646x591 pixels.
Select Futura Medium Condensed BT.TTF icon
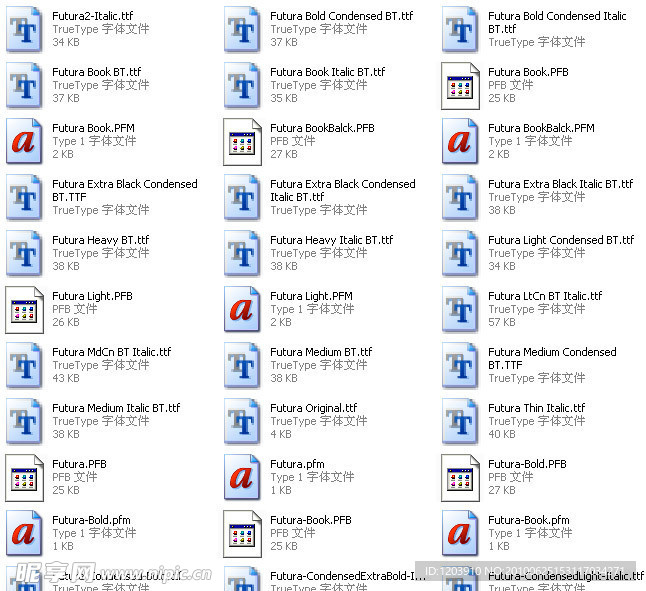[460, 365]
